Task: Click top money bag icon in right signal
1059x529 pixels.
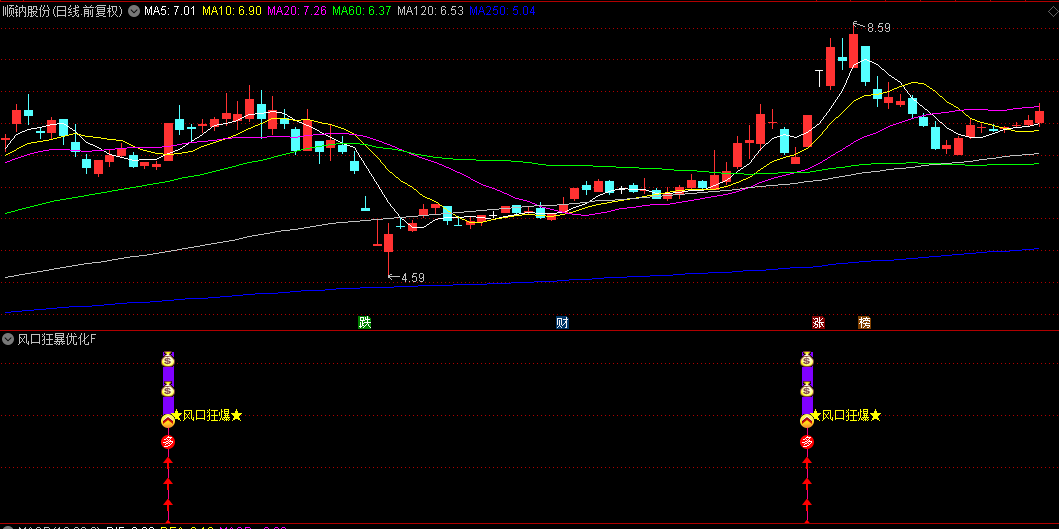Action: pyautogui.click(x=806, y=359)
